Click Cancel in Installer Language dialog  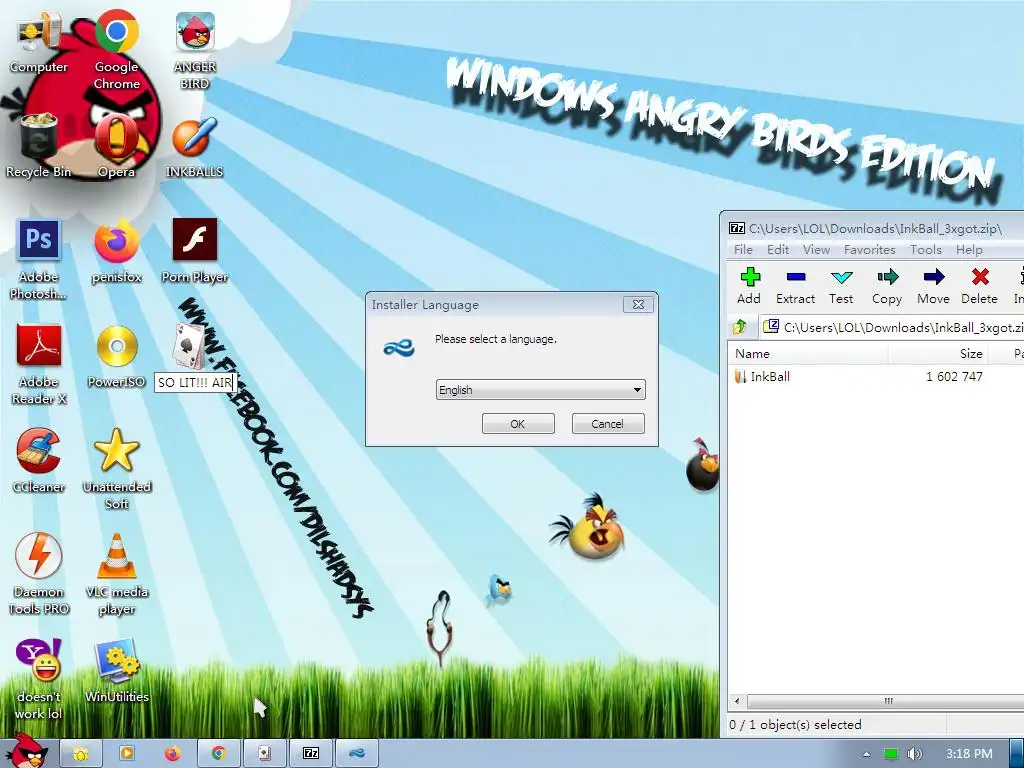point(608,424)
